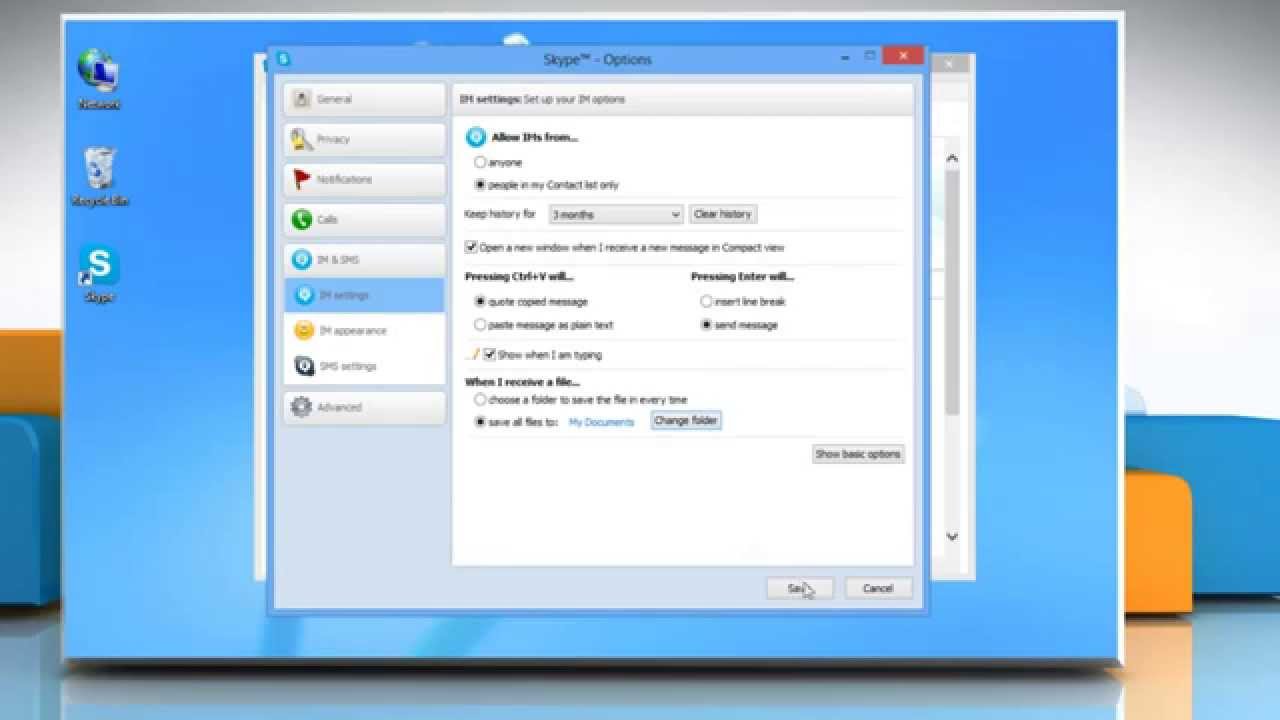Click the Clear history button

[x=722, y=214]
